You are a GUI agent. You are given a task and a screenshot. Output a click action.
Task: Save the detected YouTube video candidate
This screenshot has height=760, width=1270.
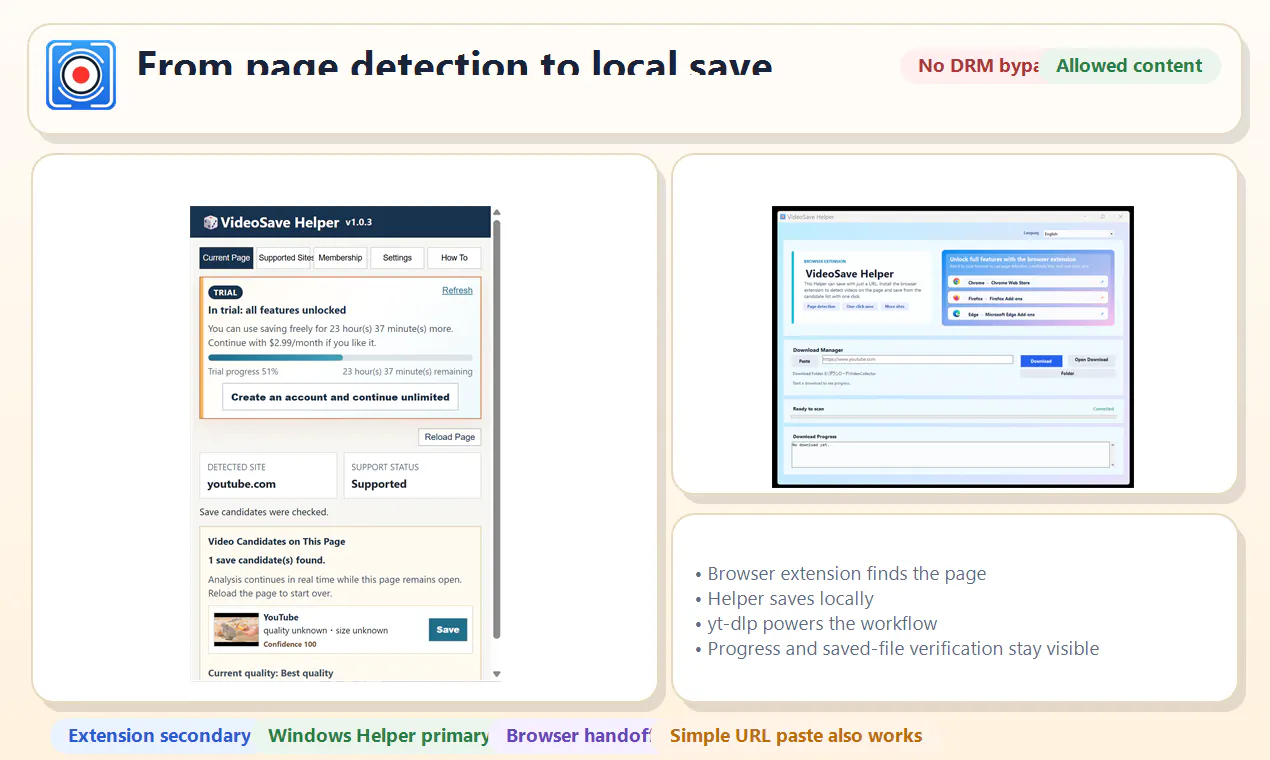coord(448,629)
